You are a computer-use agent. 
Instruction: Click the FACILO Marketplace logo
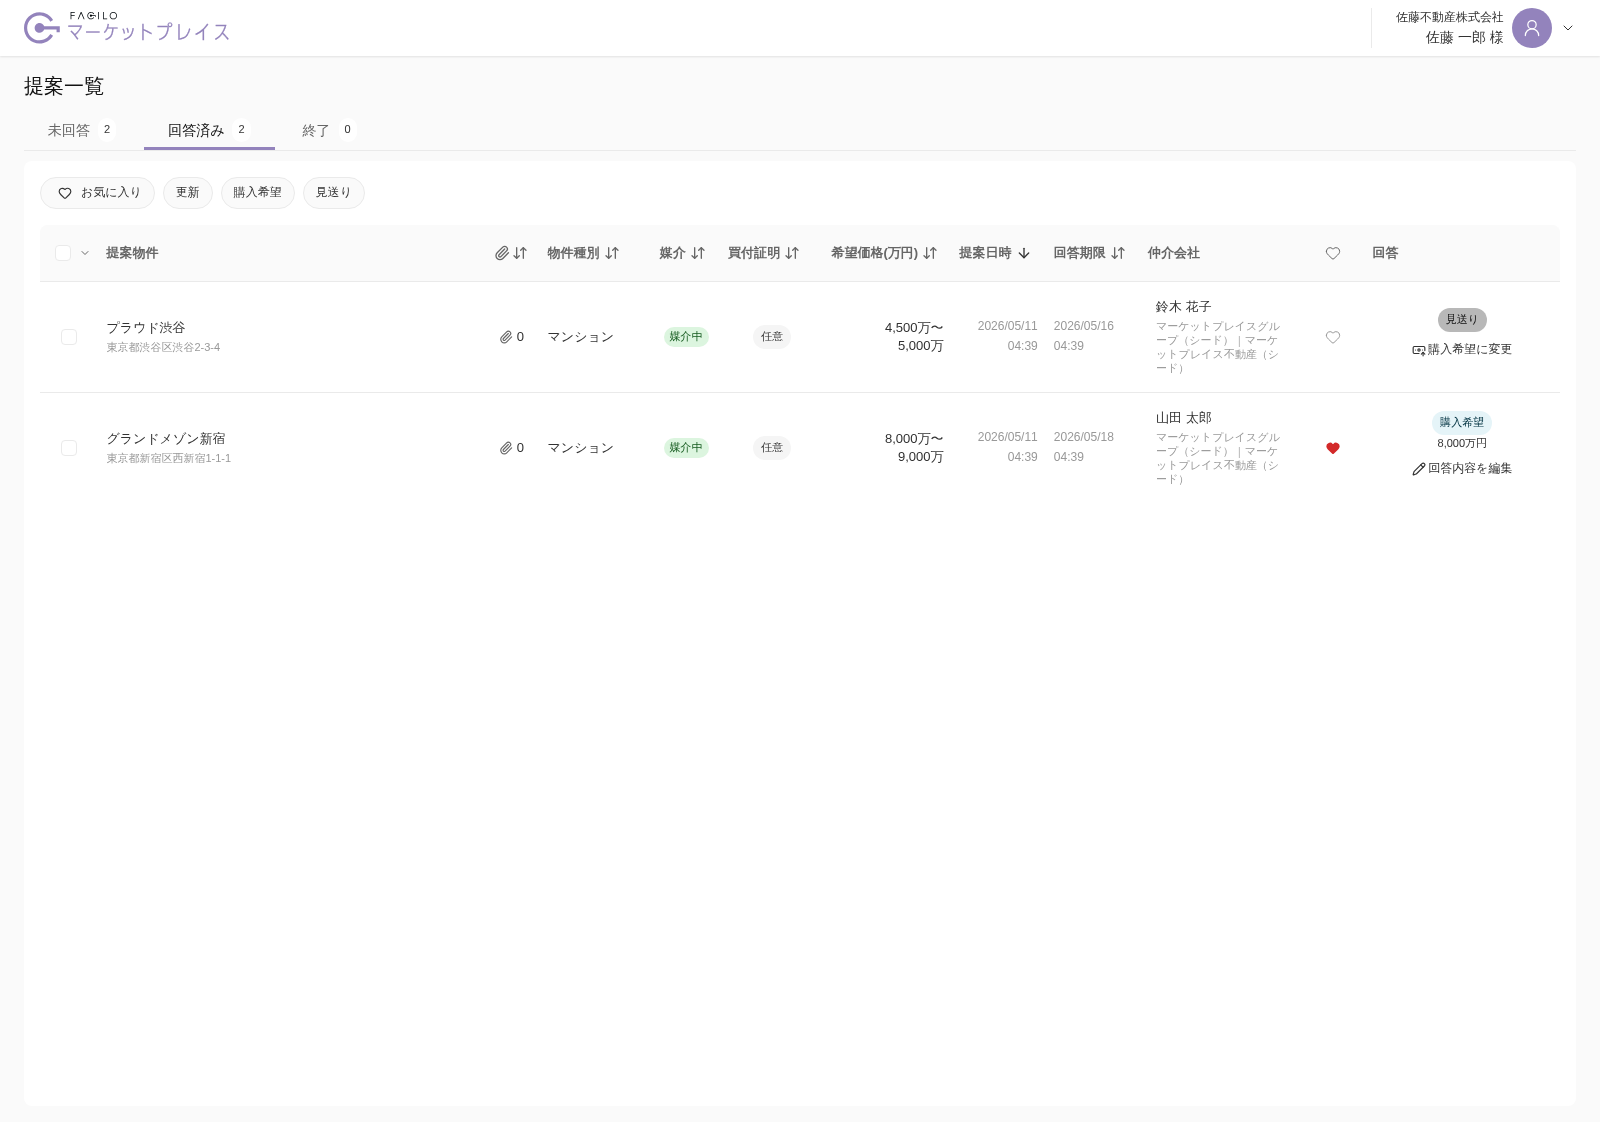(x=127, y=28)
